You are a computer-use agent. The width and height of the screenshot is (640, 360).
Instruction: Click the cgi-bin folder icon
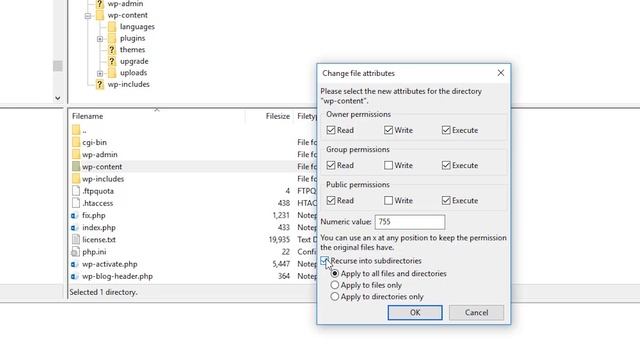[76, 142]
